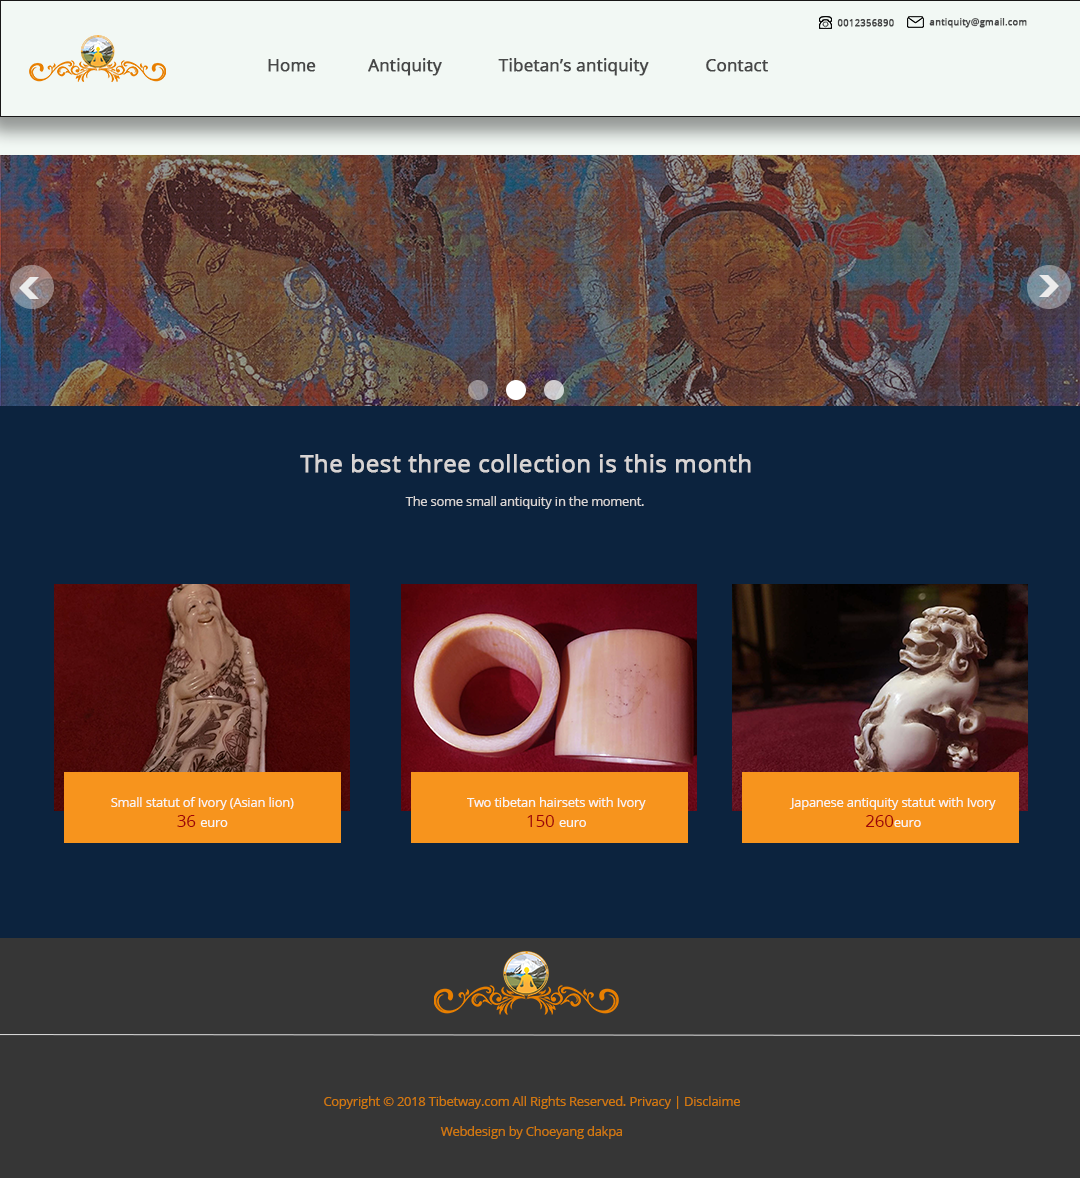Click the telephone icon in the header
This screenshot has height=1178, width=1080.
[825, 23]
